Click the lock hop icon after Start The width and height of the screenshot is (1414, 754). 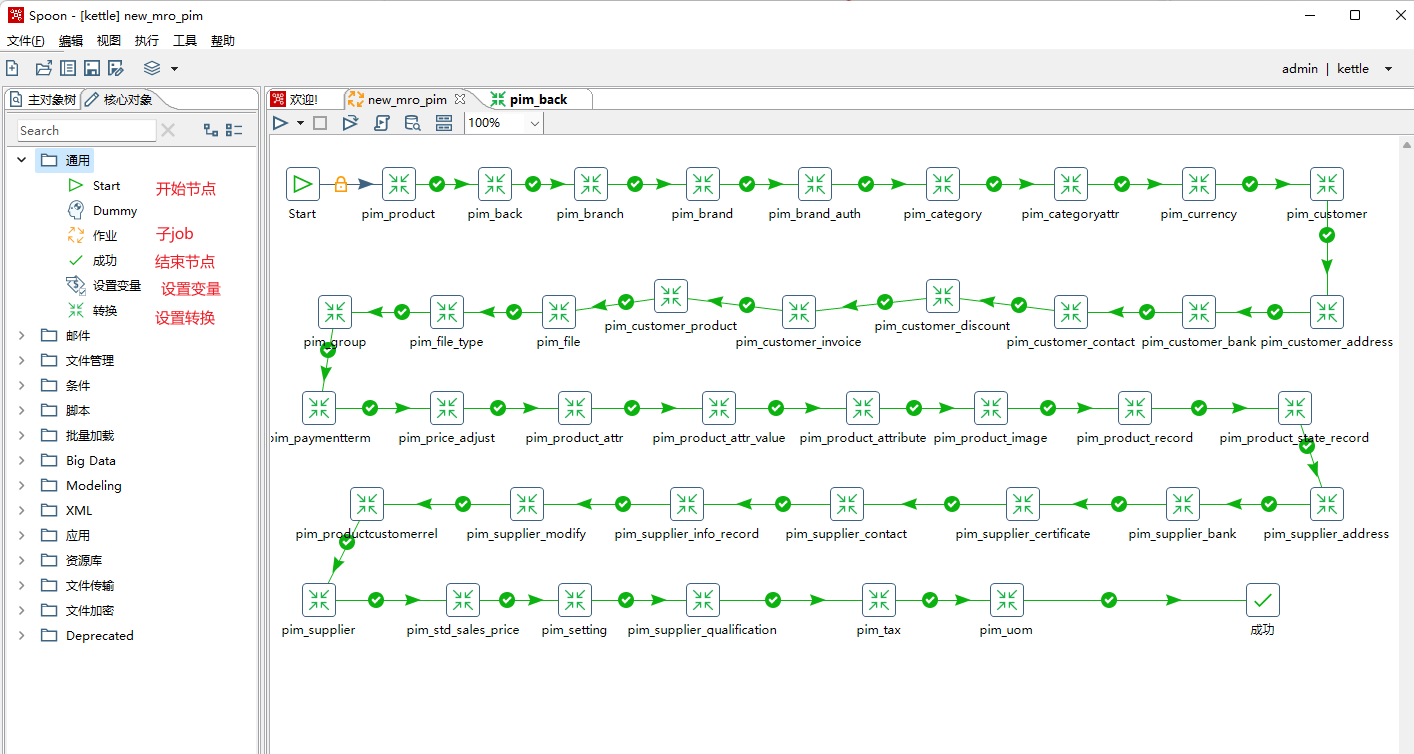pos(341,185)
